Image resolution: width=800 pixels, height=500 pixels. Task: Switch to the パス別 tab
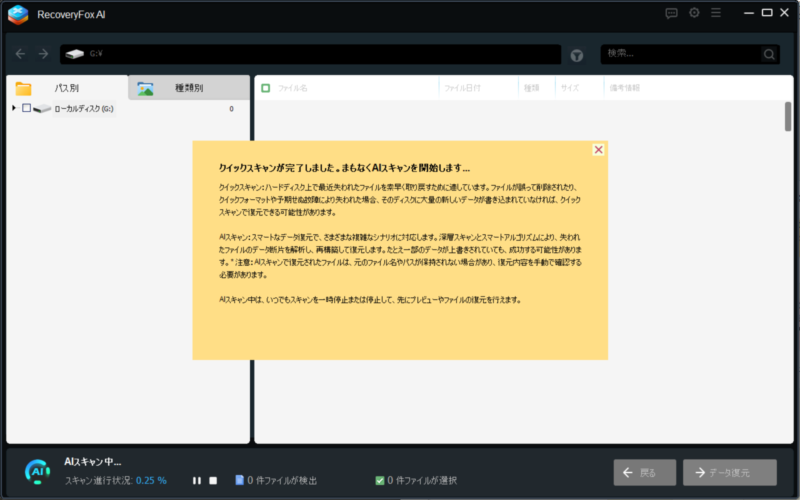tap(67, 88)
